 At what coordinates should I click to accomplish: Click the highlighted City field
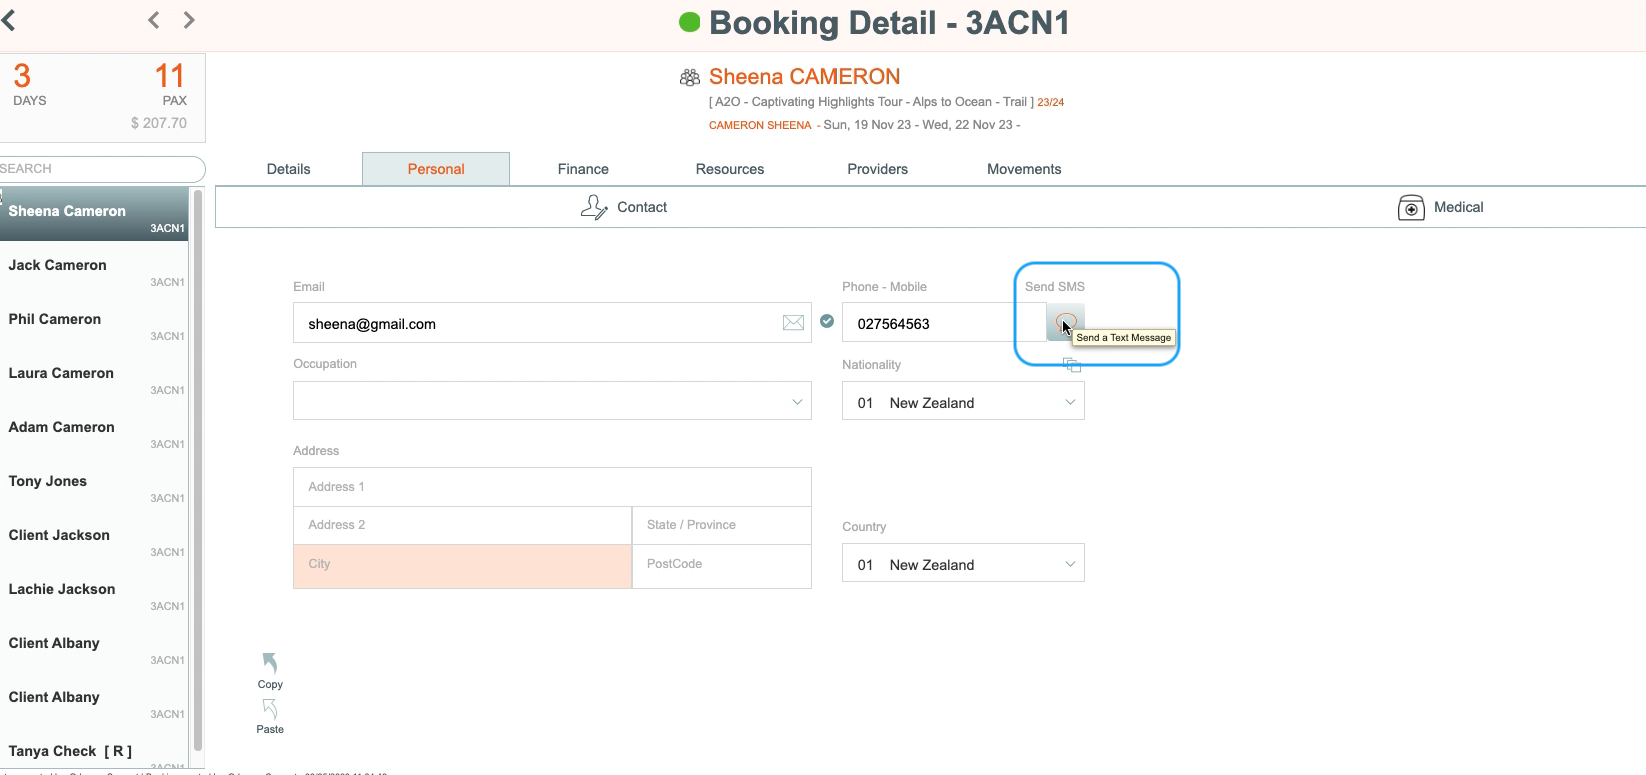coord(462,566)
